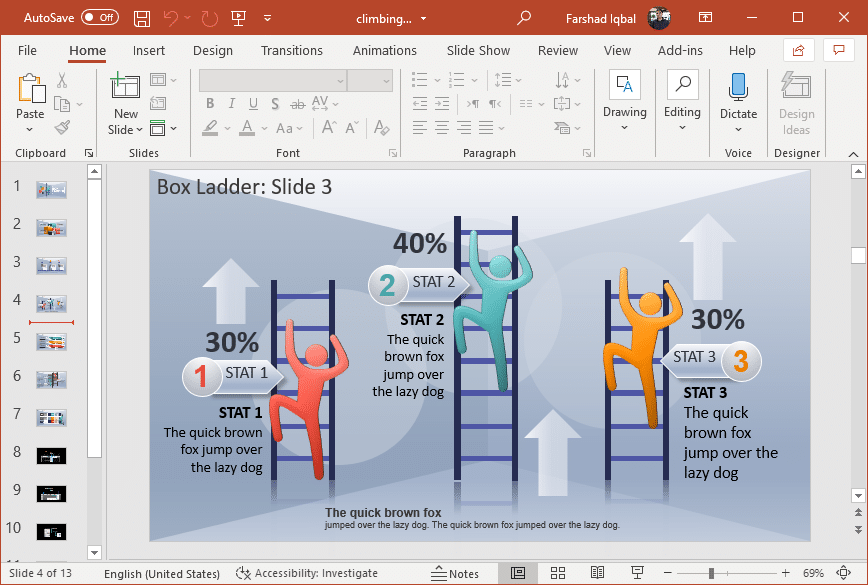868x585 pixels.
Task: Fit slide to current window icon
Action: pyautogui.click(x=843, y=573)
